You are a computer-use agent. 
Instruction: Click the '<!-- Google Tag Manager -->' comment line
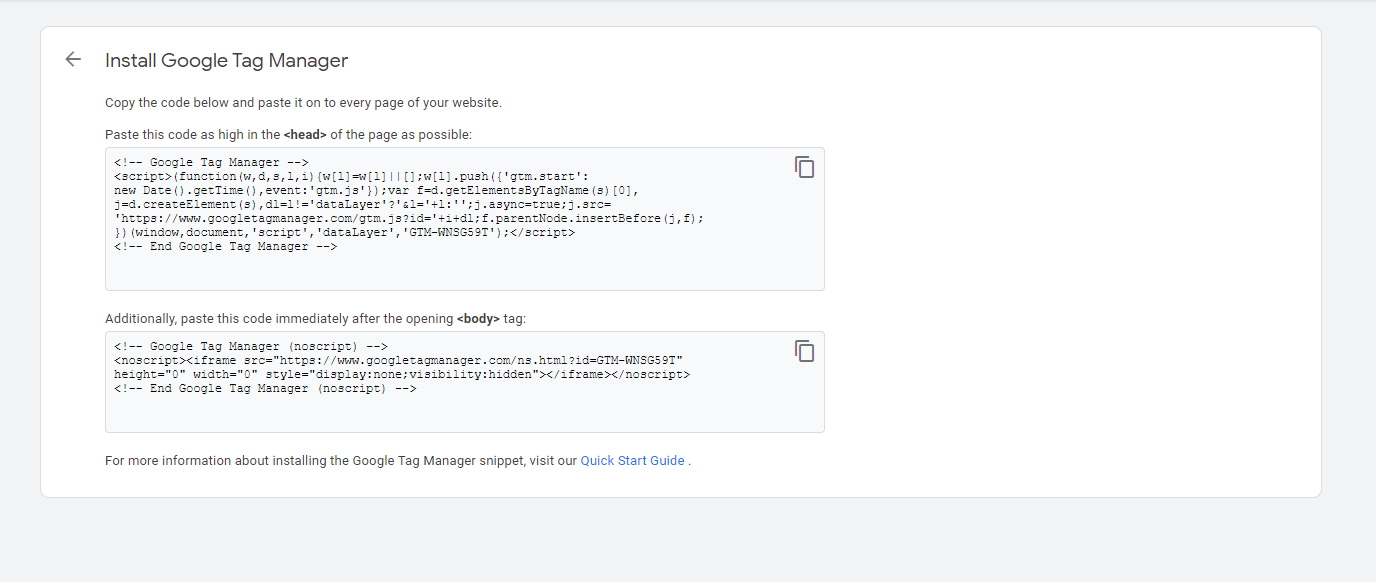pyautogui.click(x=212, y=162)
